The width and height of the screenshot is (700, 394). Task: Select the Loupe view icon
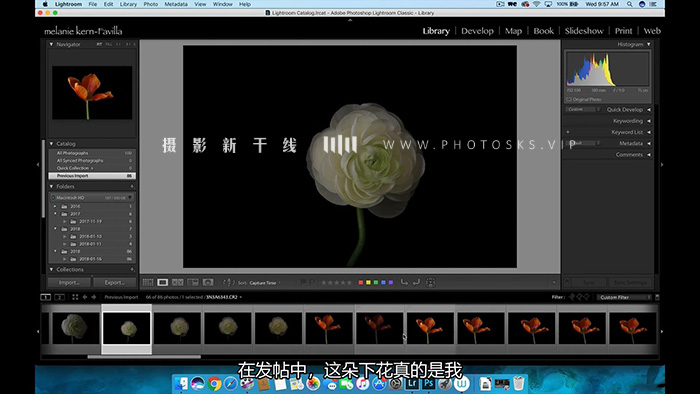(x=162, y=282)
